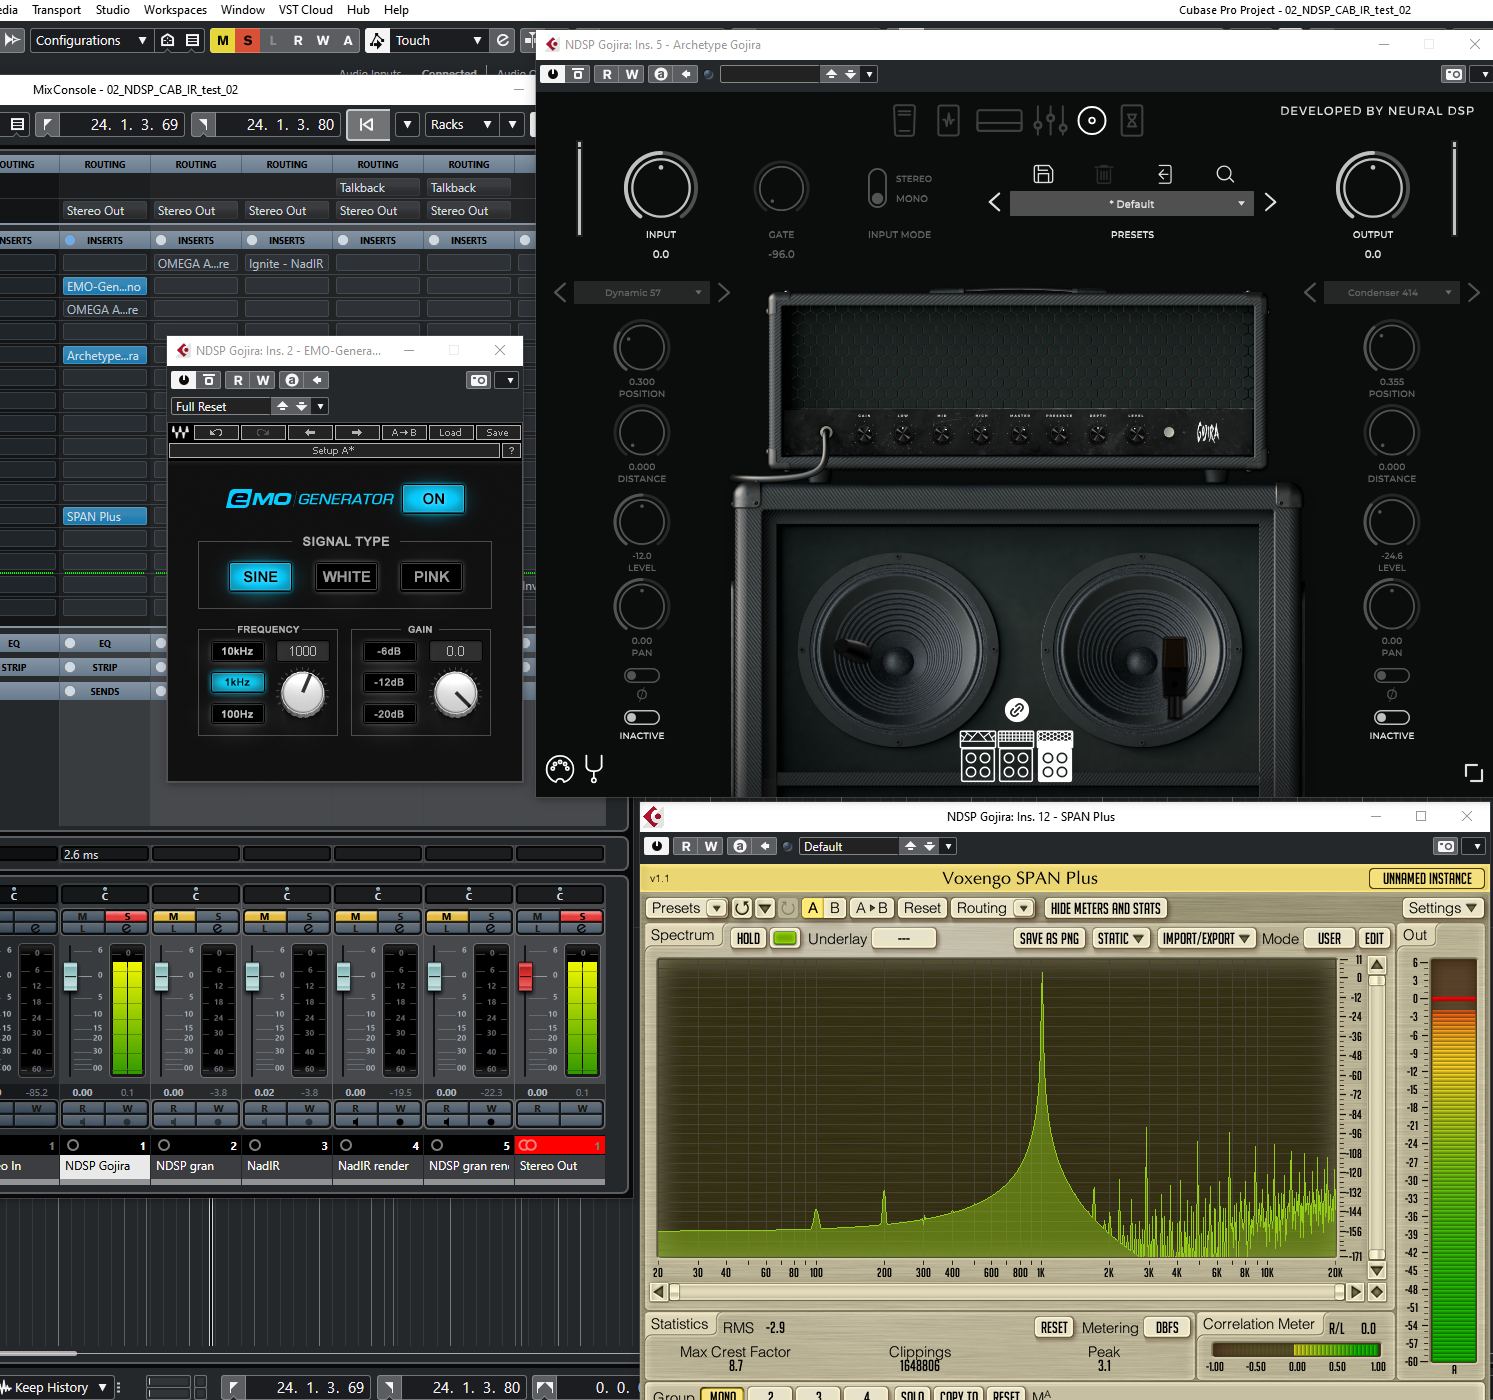
Task: Open the Window menu
Action: point(243,10)
